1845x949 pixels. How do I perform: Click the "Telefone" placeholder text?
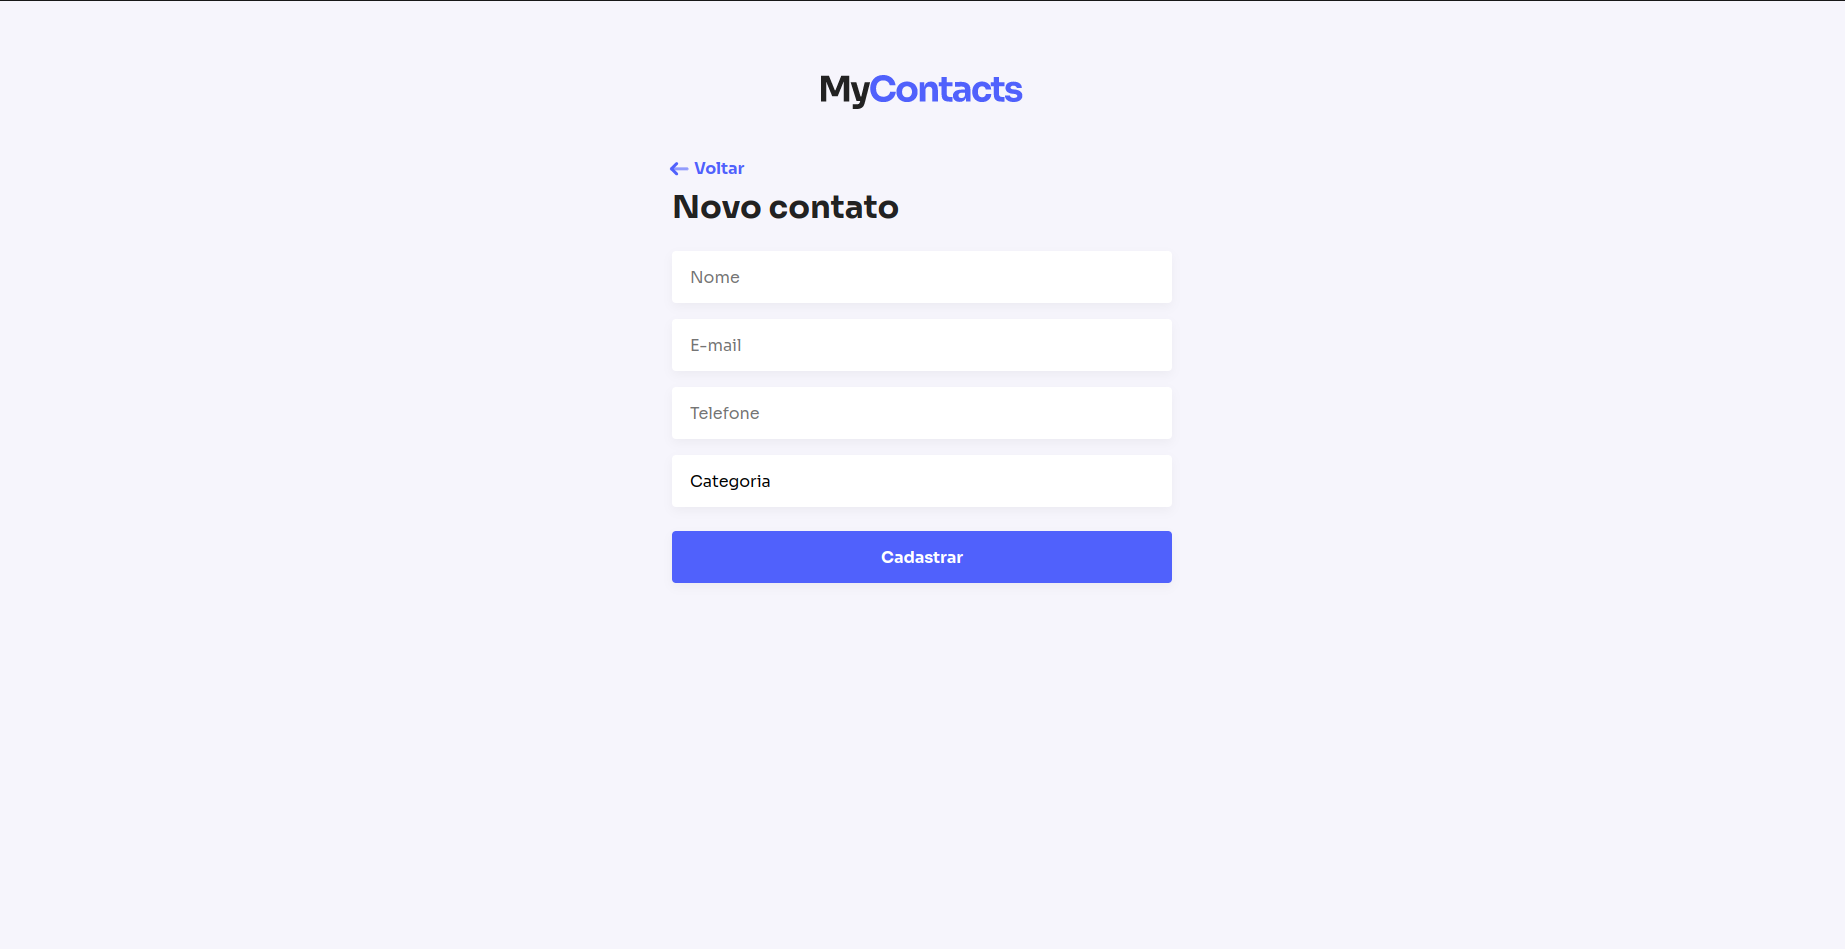[x=725, y=413]
